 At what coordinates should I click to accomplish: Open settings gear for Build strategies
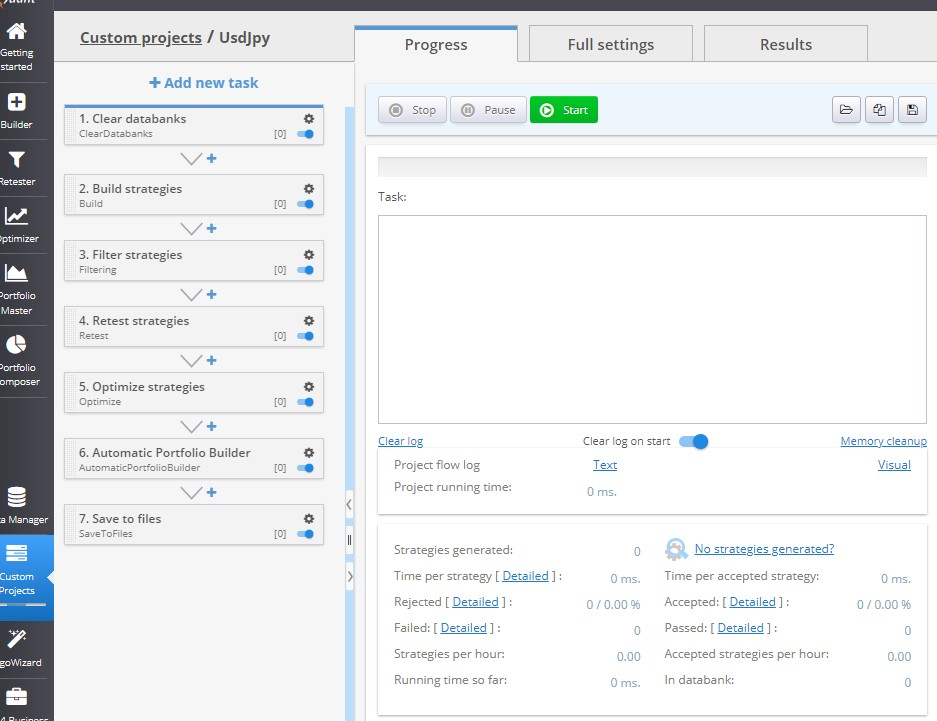[x=309, y=189]
